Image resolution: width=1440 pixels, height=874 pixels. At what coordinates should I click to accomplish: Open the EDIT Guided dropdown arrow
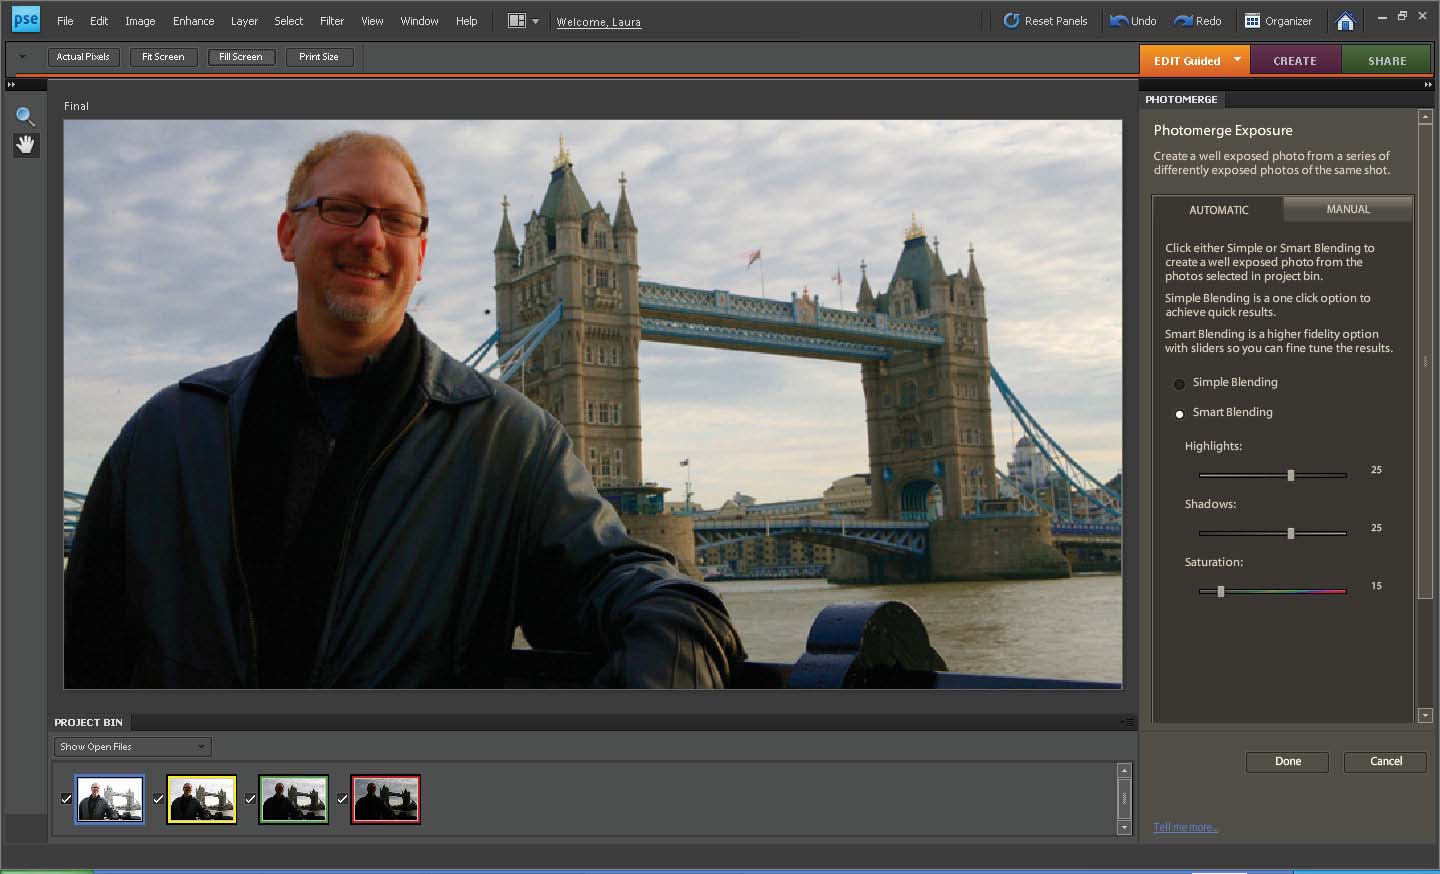(1237, 60)
